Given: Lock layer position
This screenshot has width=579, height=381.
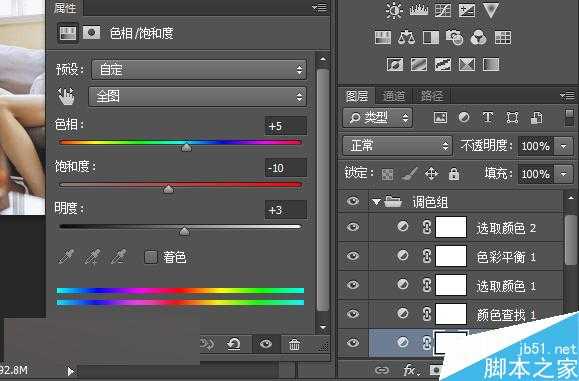Looking at the screenshot, I should click(x=431, y=174).
